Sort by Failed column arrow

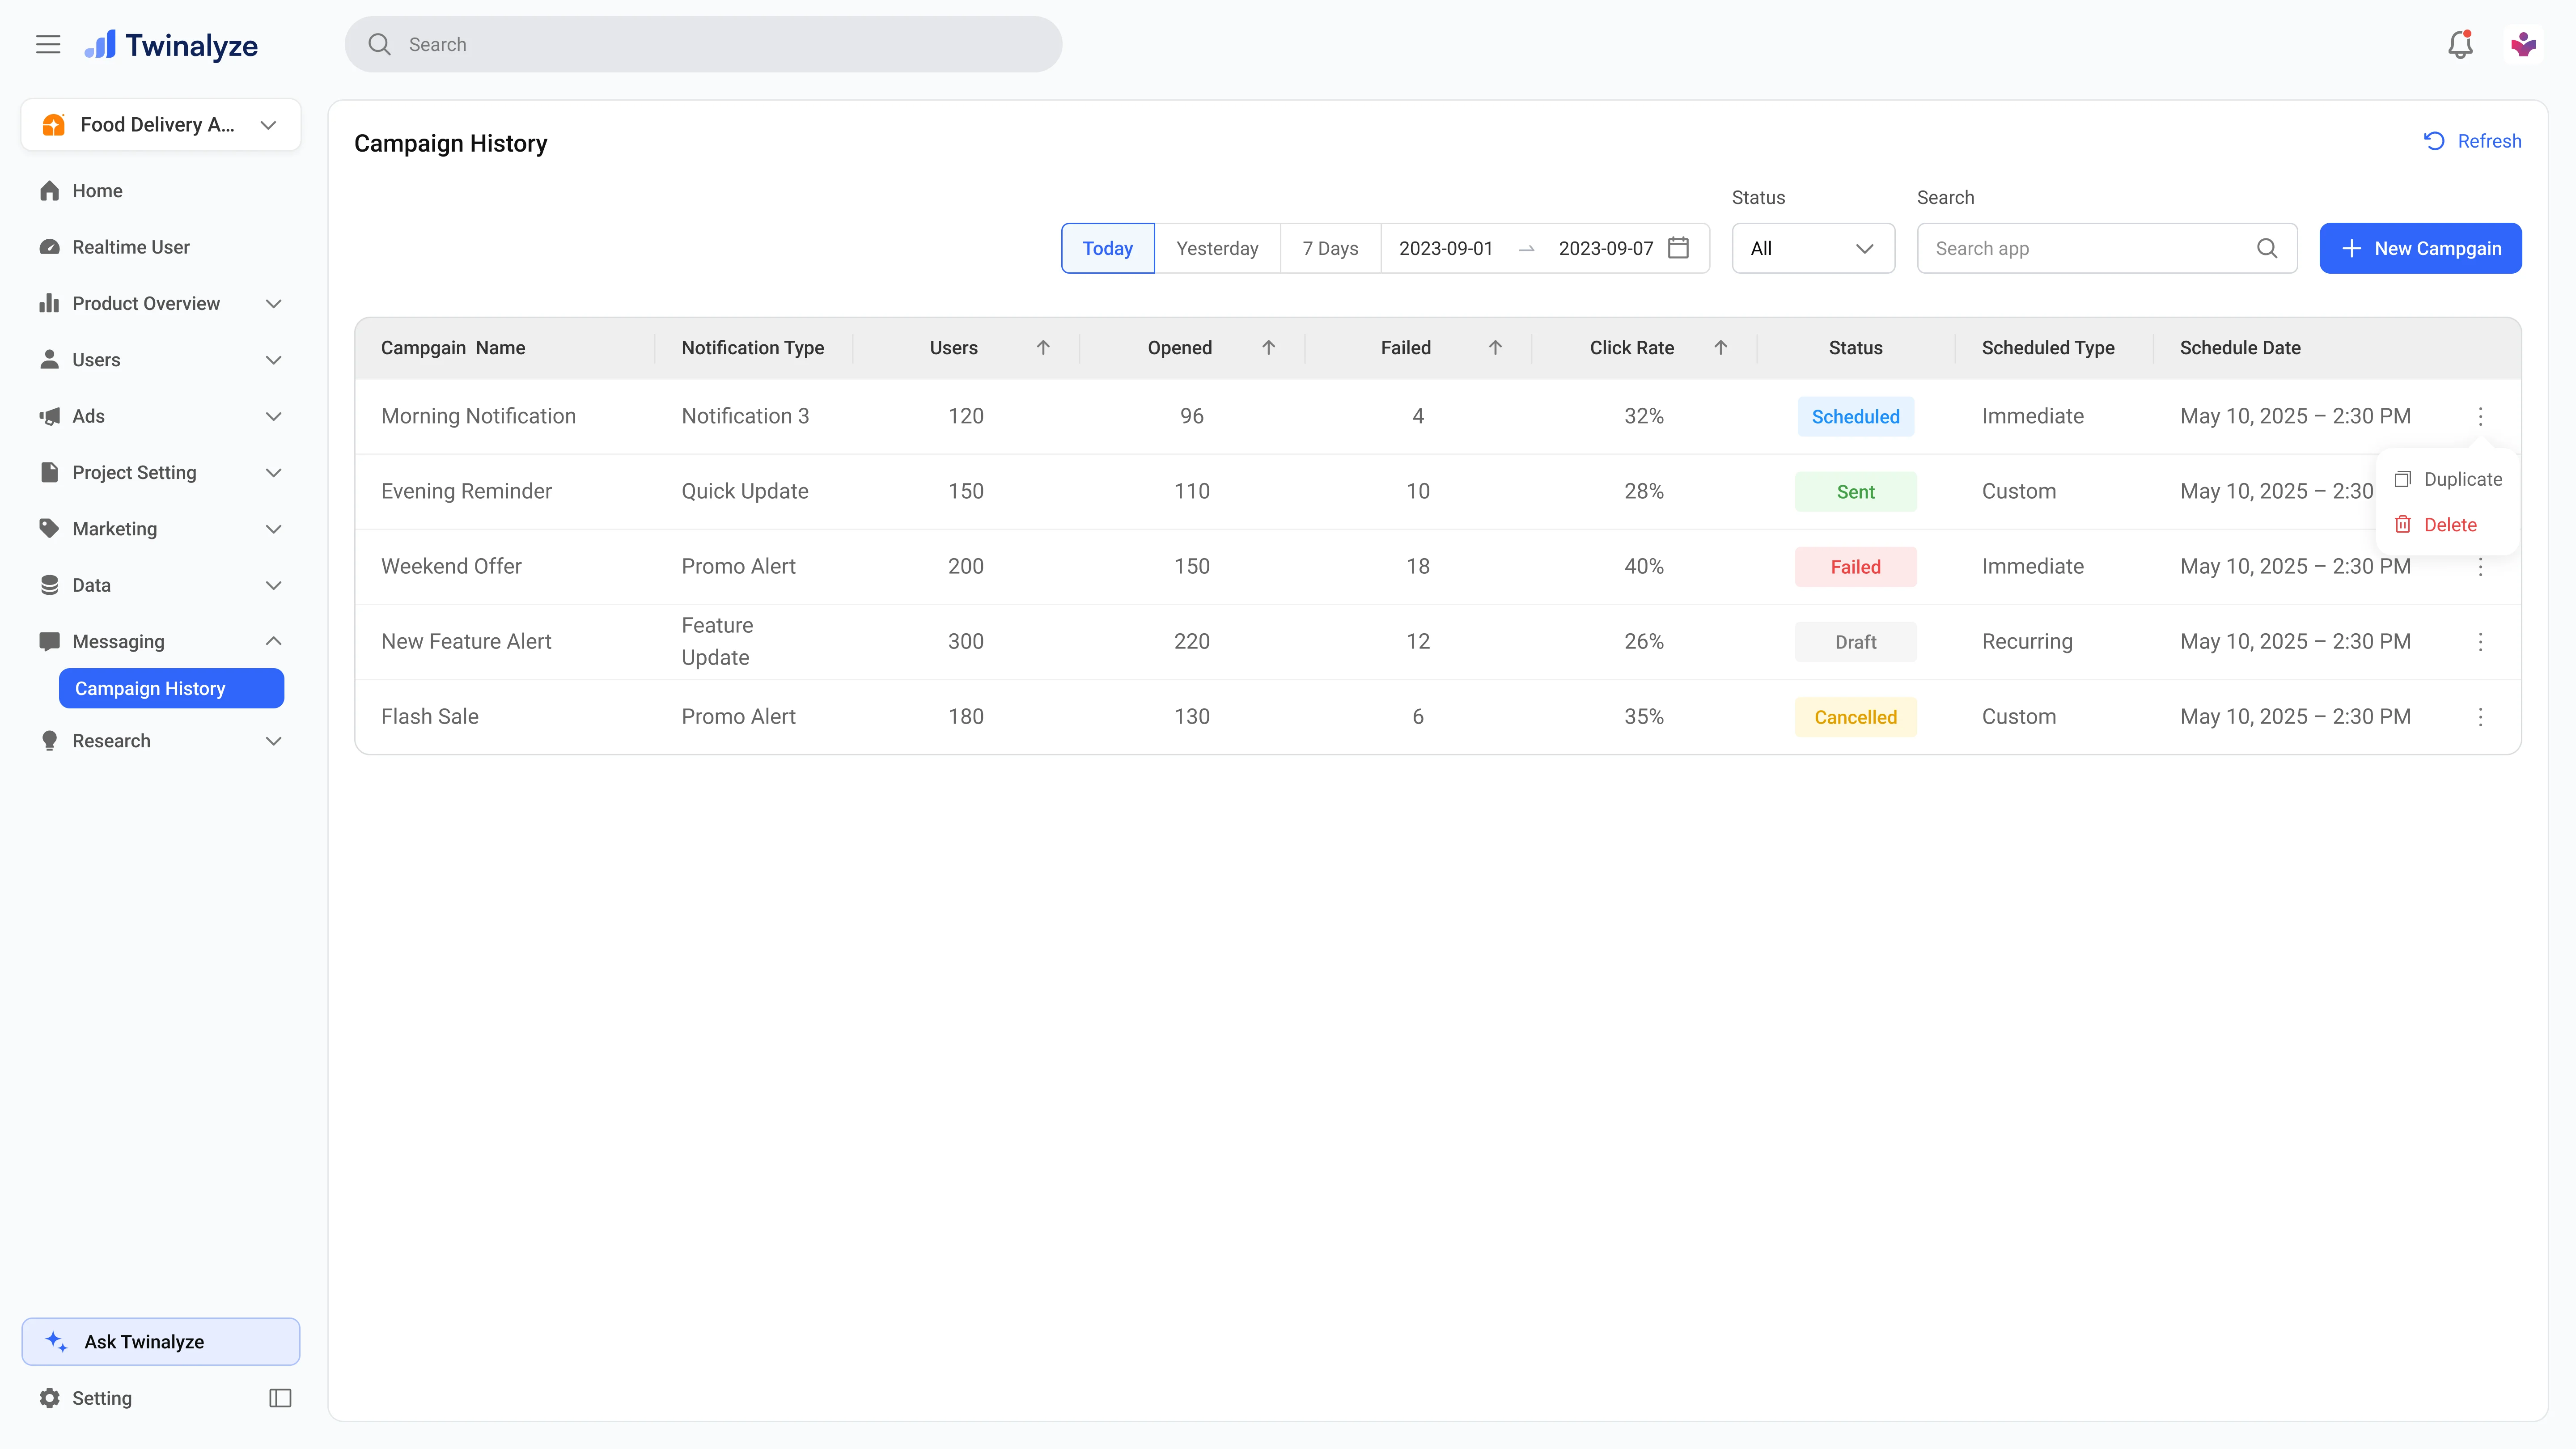(x=1495, y=347)
